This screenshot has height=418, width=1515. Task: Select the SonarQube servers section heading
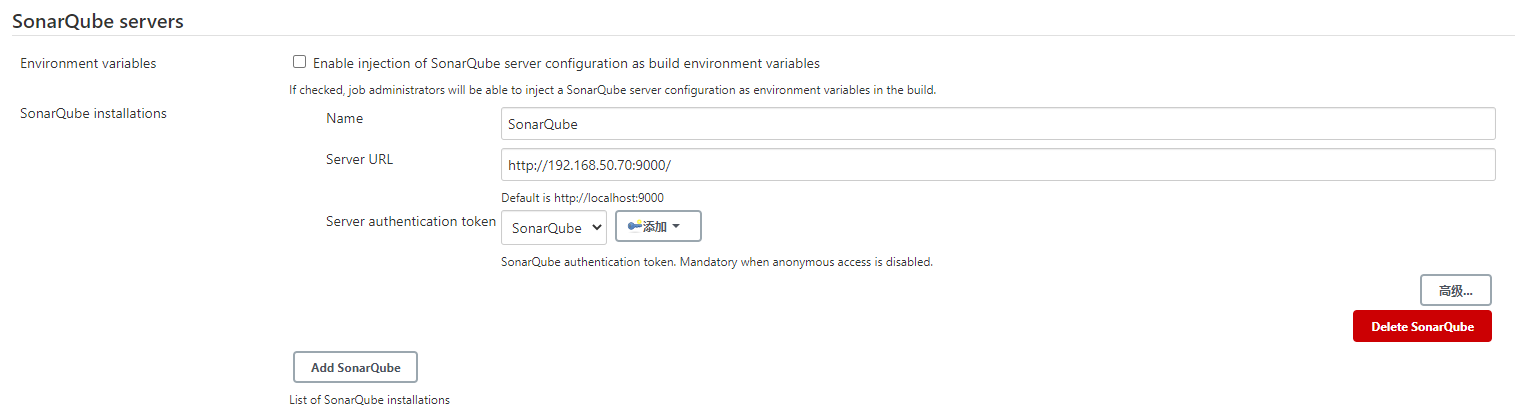click(98, 20)
